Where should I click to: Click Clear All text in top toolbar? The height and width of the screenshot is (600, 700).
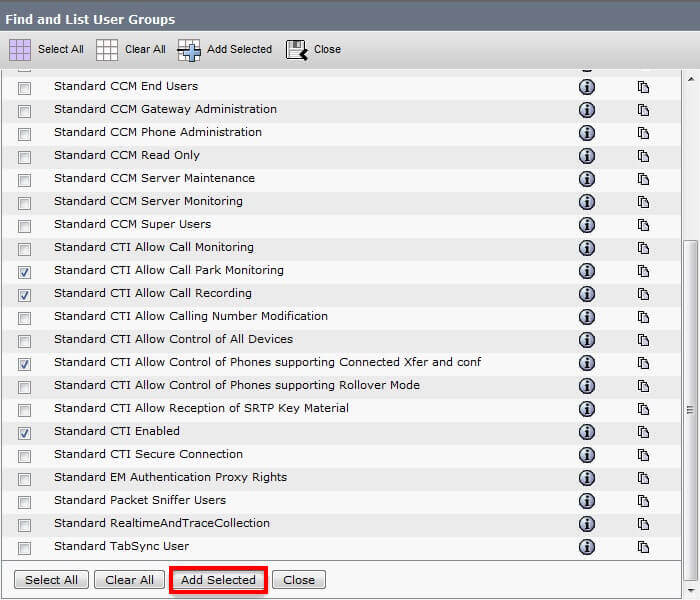145,49
